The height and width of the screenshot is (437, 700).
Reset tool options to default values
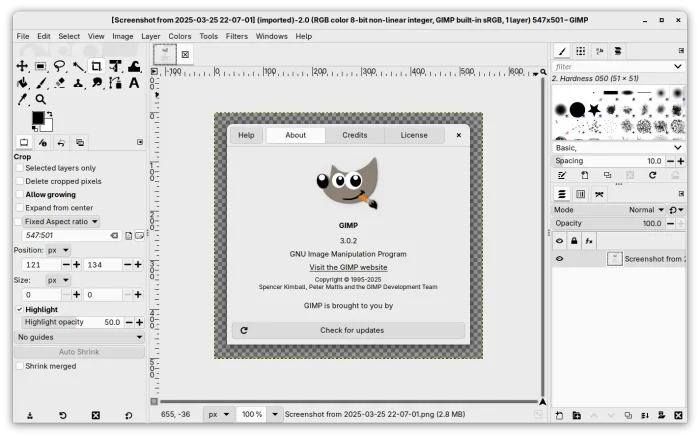[129, 416]
